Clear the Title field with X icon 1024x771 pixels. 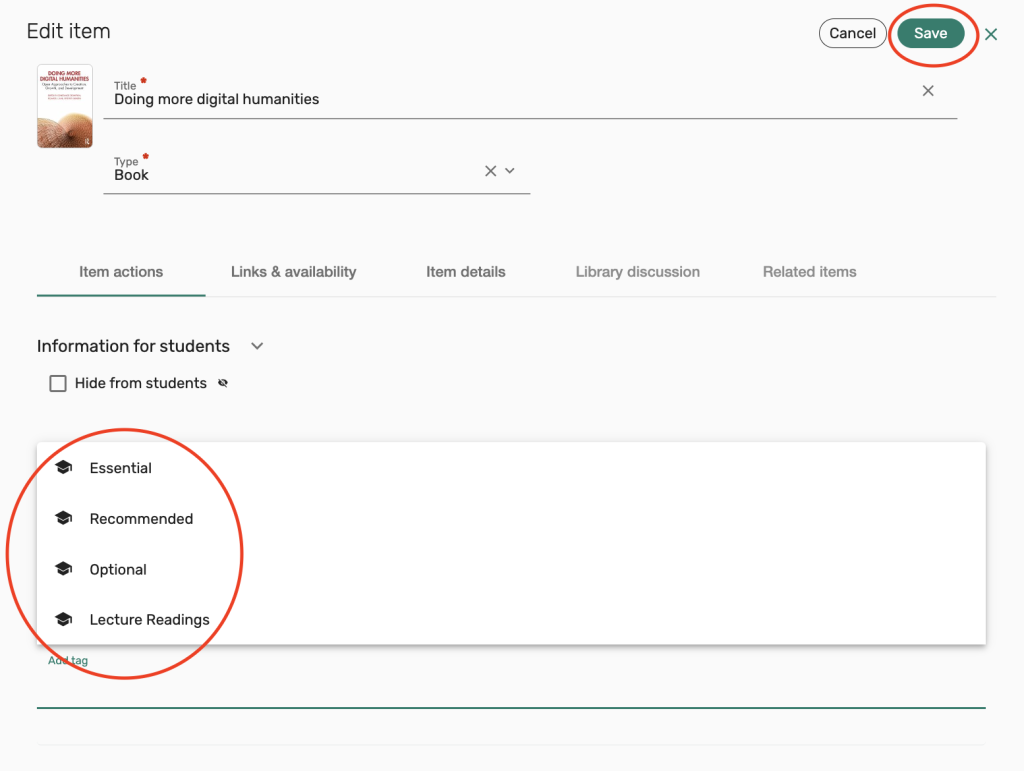[x=928, y=91]
